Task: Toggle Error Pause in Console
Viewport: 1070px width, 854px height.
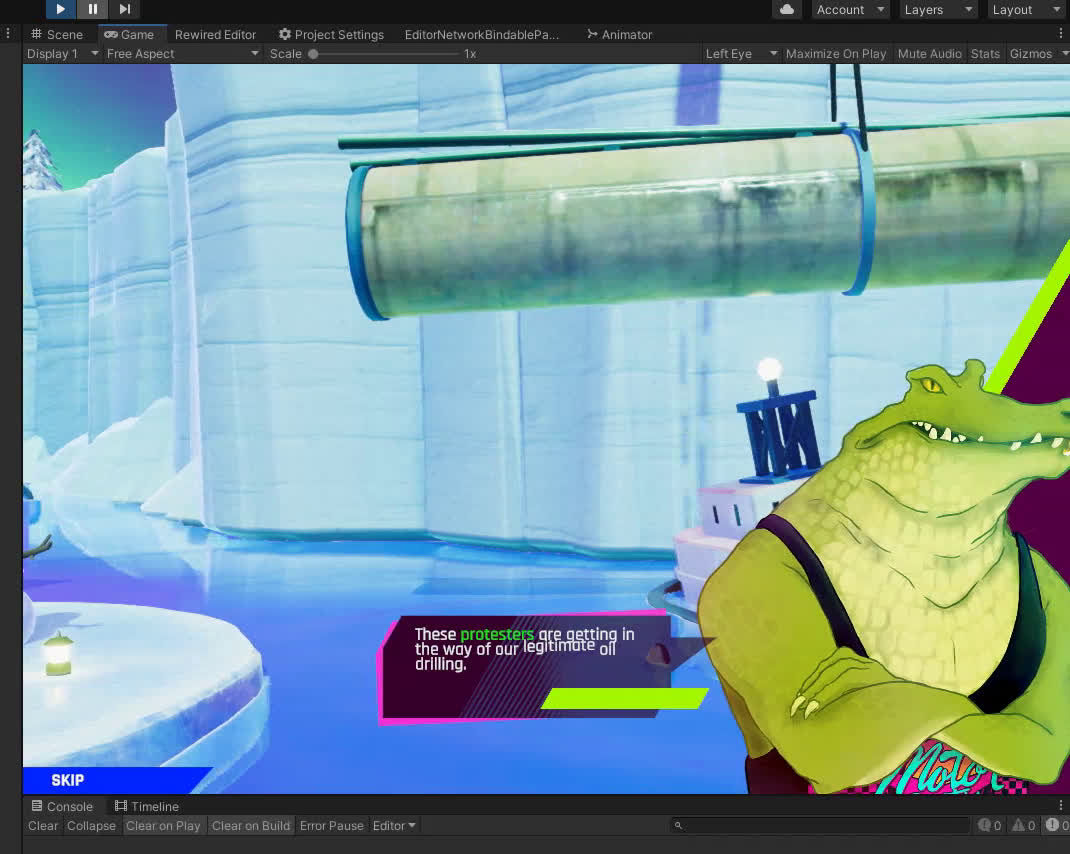Action: point(331,826)
